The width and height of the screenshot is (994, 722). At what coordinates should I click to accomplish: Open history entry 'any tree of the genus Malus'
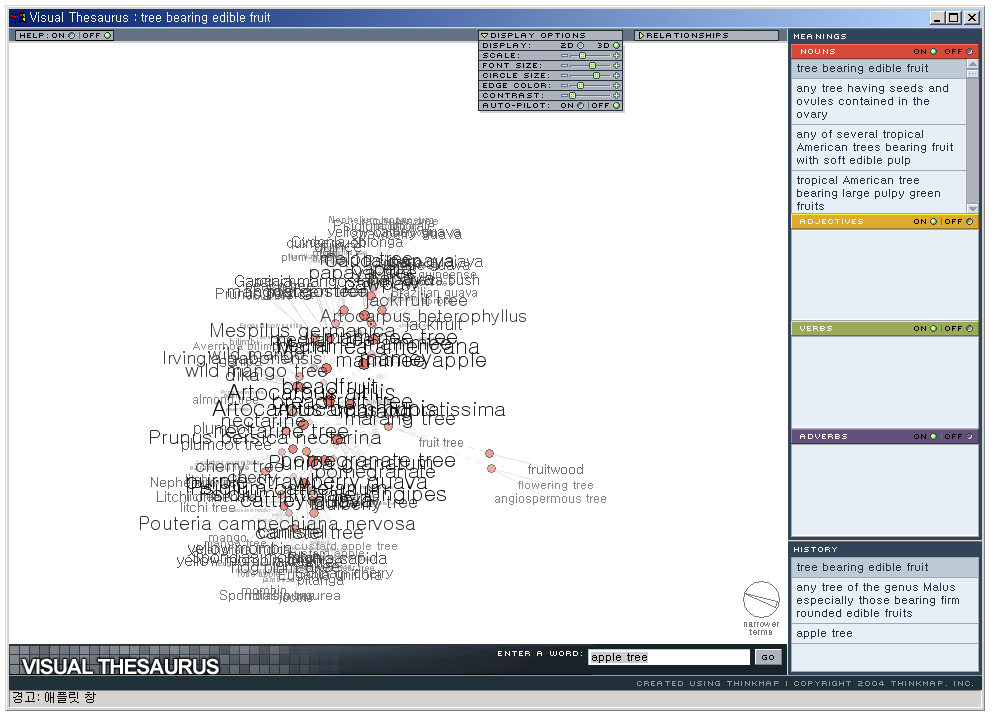coord(884,600)
